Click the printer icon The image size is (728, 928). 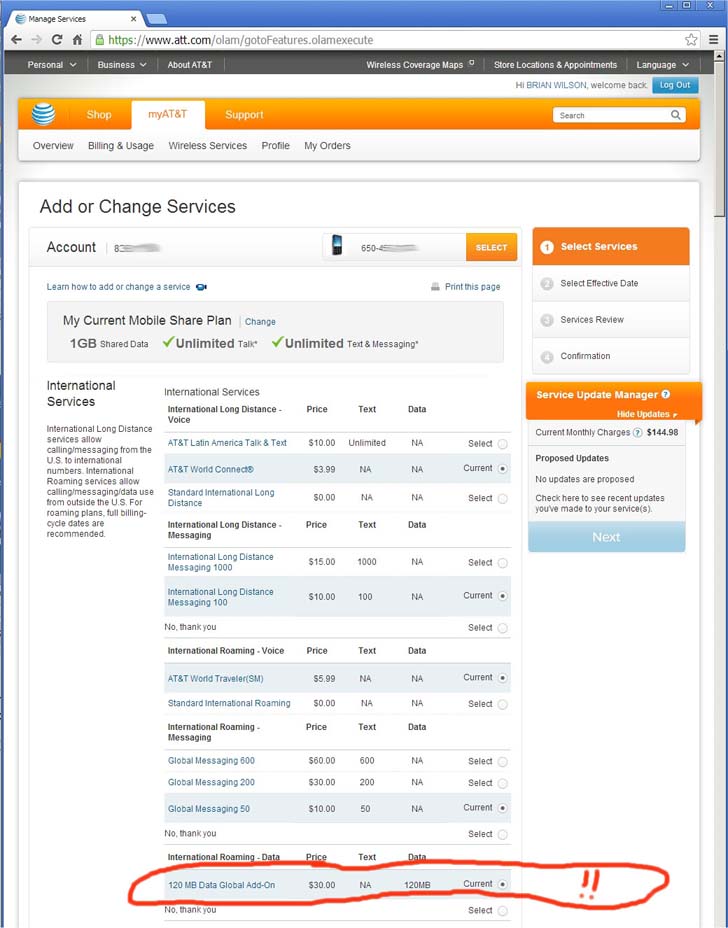click(435, 286)
